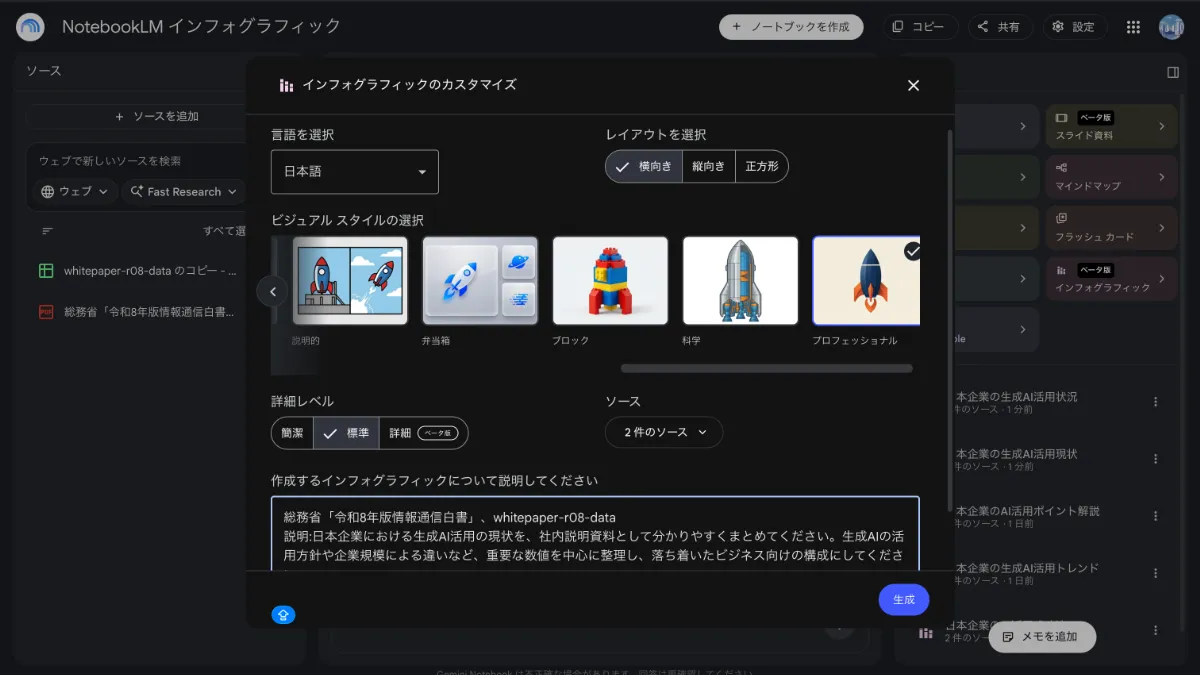Expand the マインドマップ card chevron
The image size is (1200, 675).
tap(1162, 177)
